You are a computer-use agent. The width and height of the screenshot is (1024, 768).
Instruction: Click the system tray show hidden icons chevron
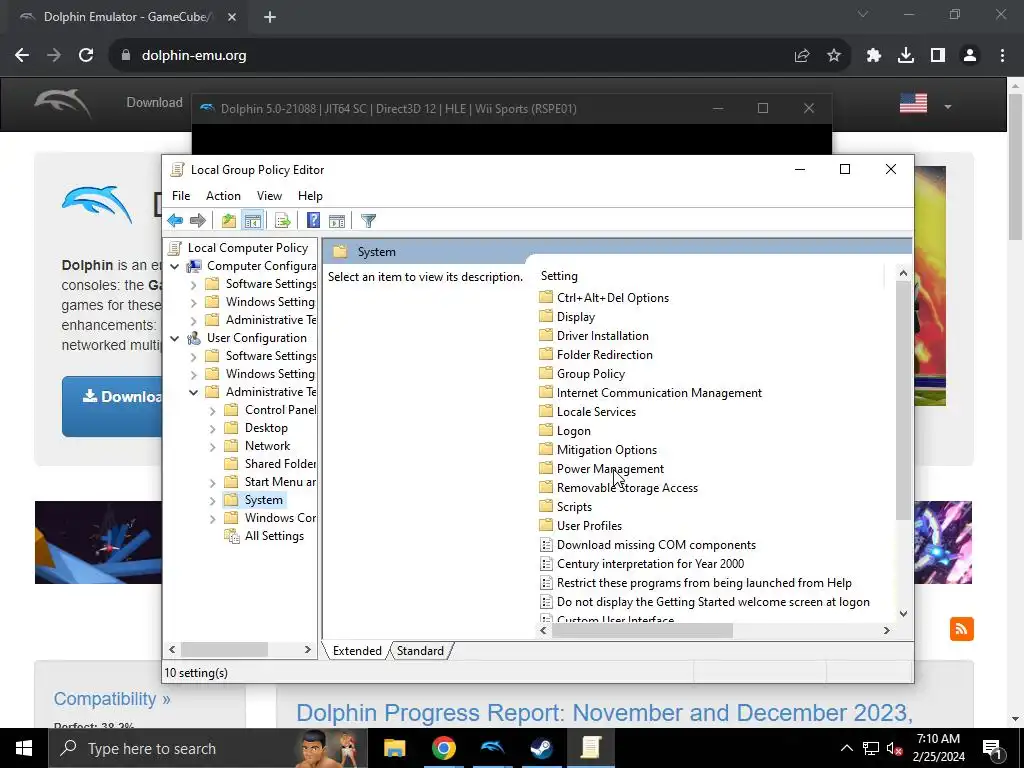click(846, 749)
